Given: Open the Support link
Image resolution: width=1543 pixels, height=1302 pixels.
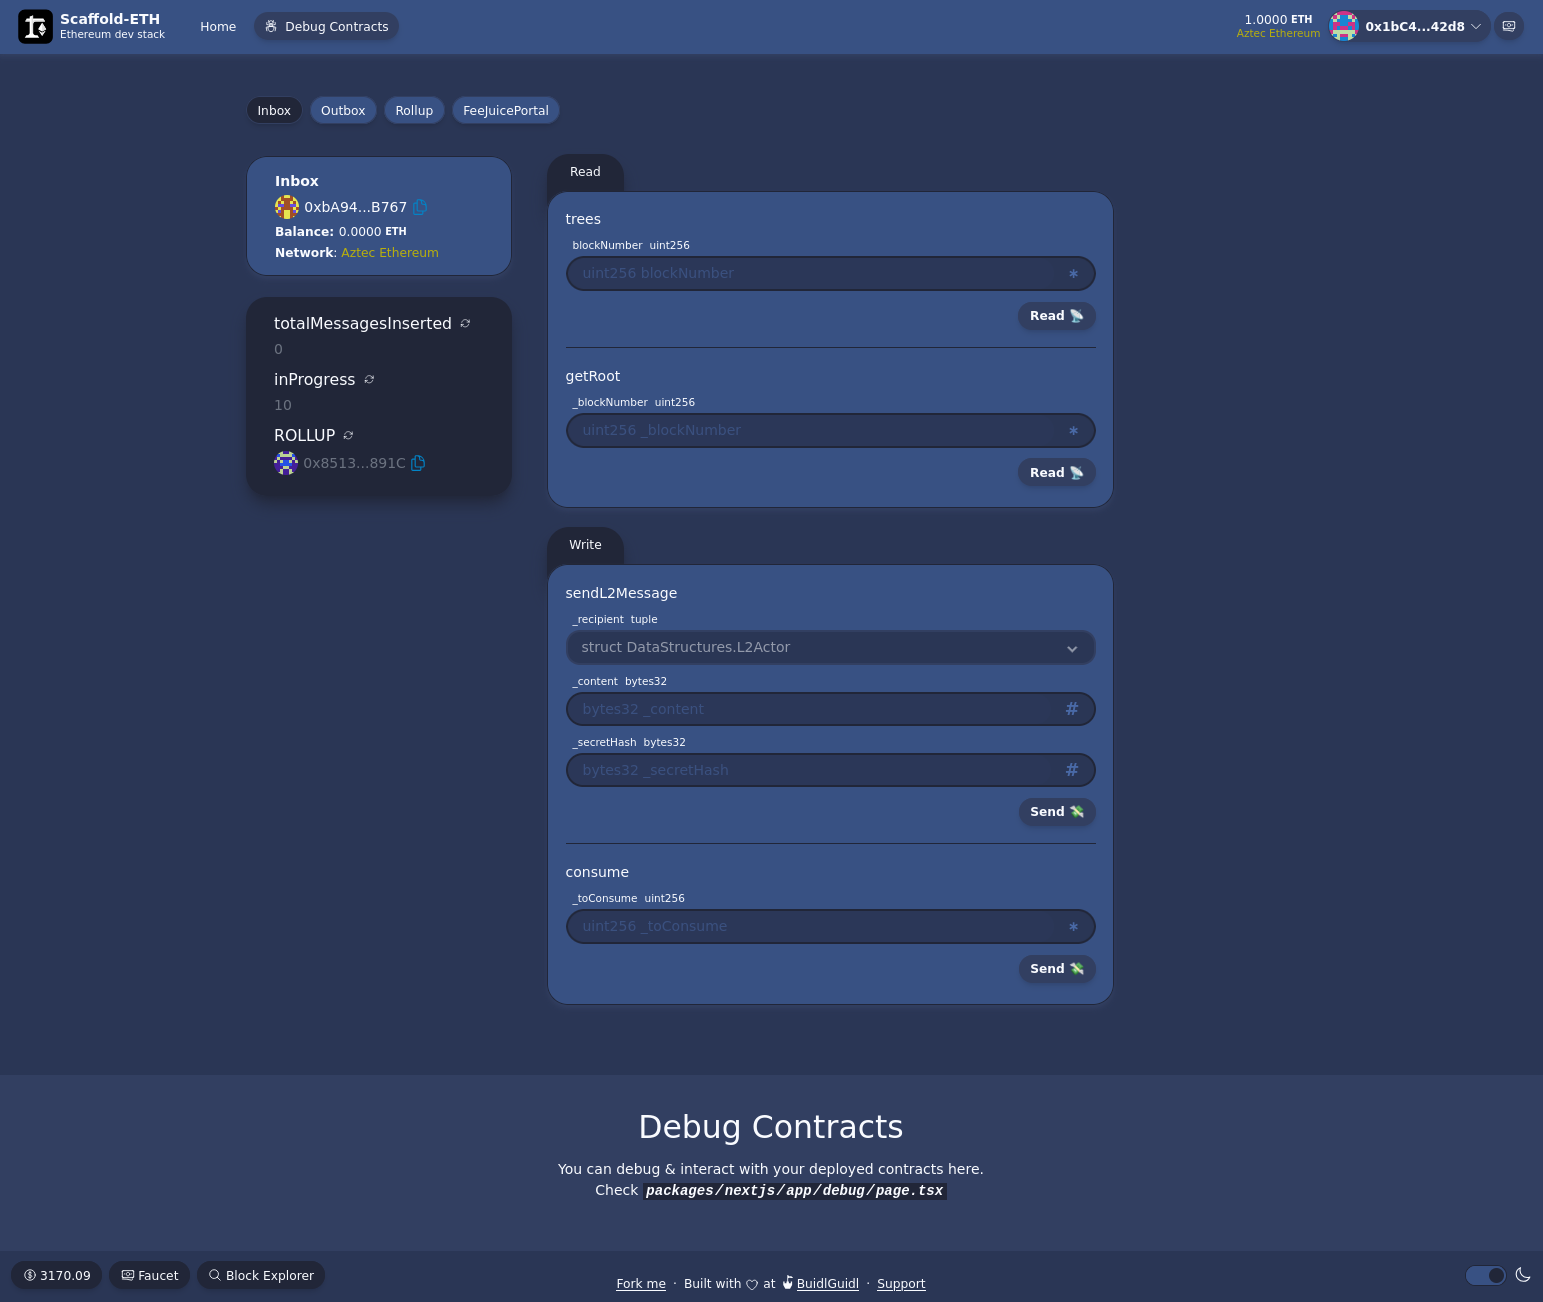Looking at the screenshot, I should (x=901, y=1284).
